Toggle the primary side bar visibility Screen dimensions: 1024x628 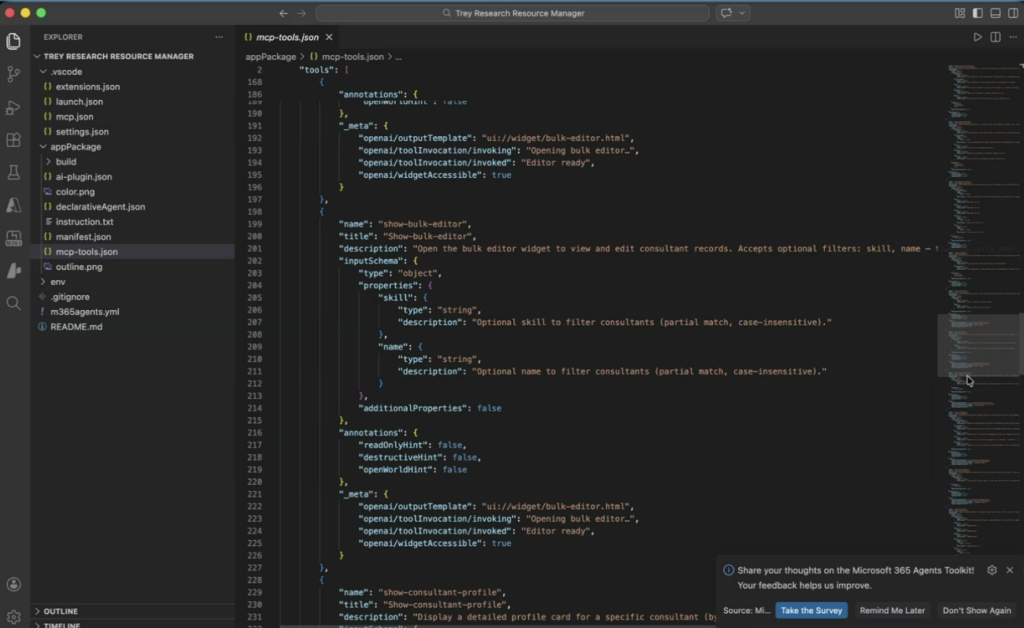point(977,13)
